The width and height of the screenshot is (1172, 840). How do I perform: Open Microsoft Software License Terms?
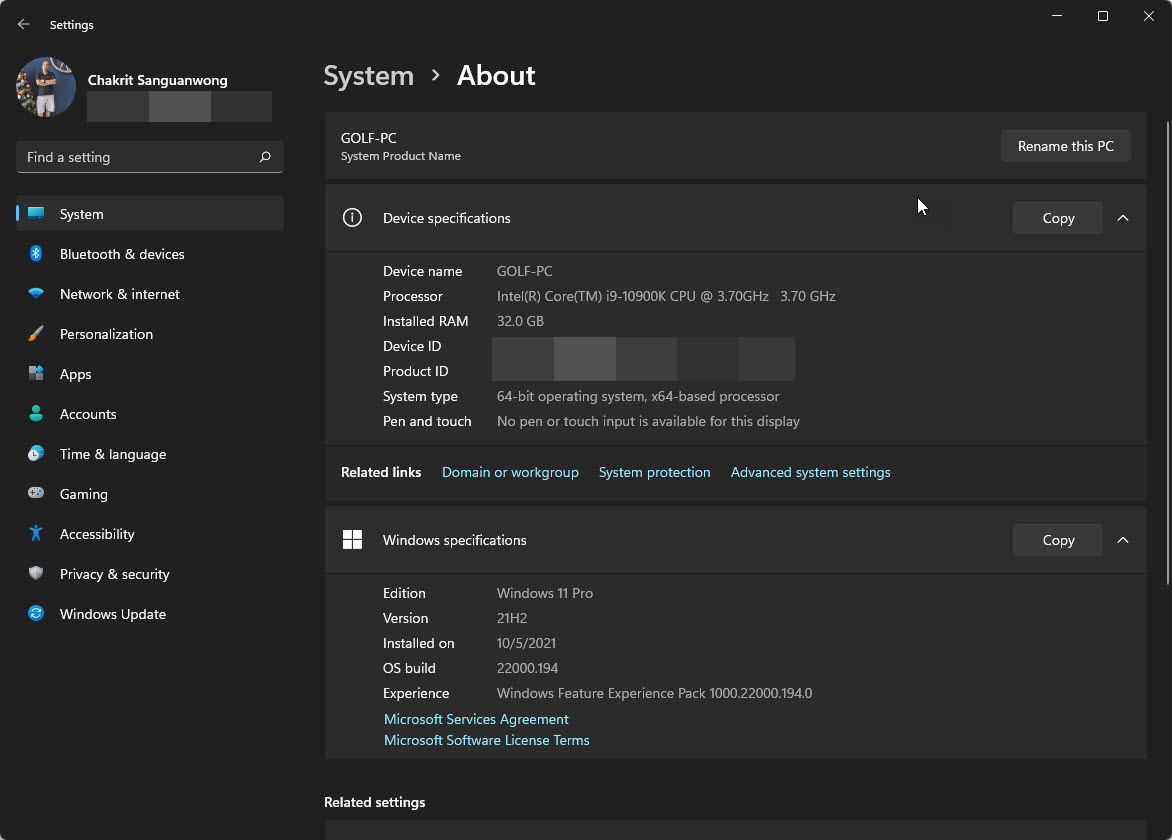coord(487,740)
